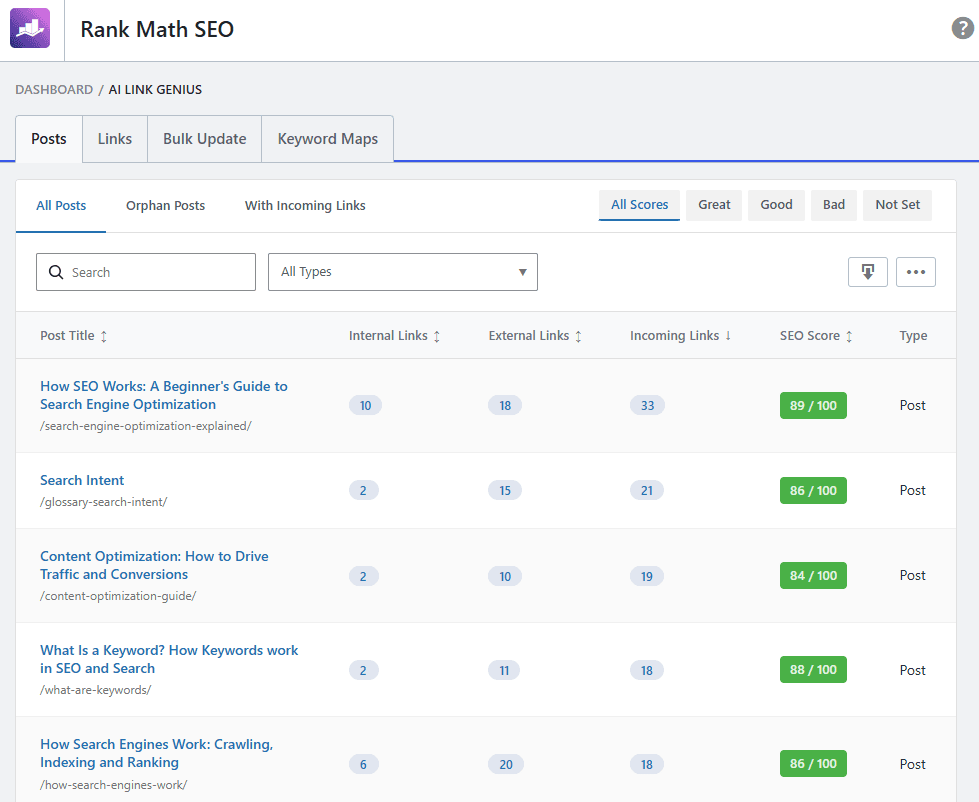Filter by Good score
This screenshot has height=802, width=979.
[776, 205]
